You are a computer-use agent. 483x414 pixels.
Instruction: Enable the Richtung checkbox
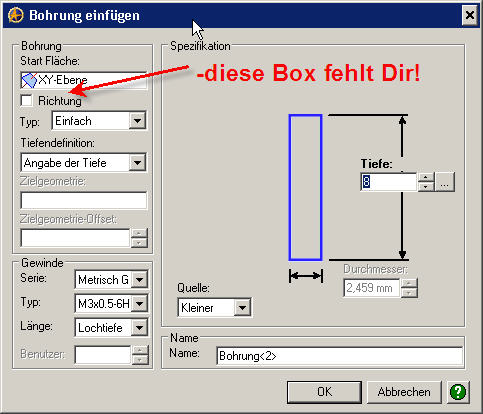26,100
